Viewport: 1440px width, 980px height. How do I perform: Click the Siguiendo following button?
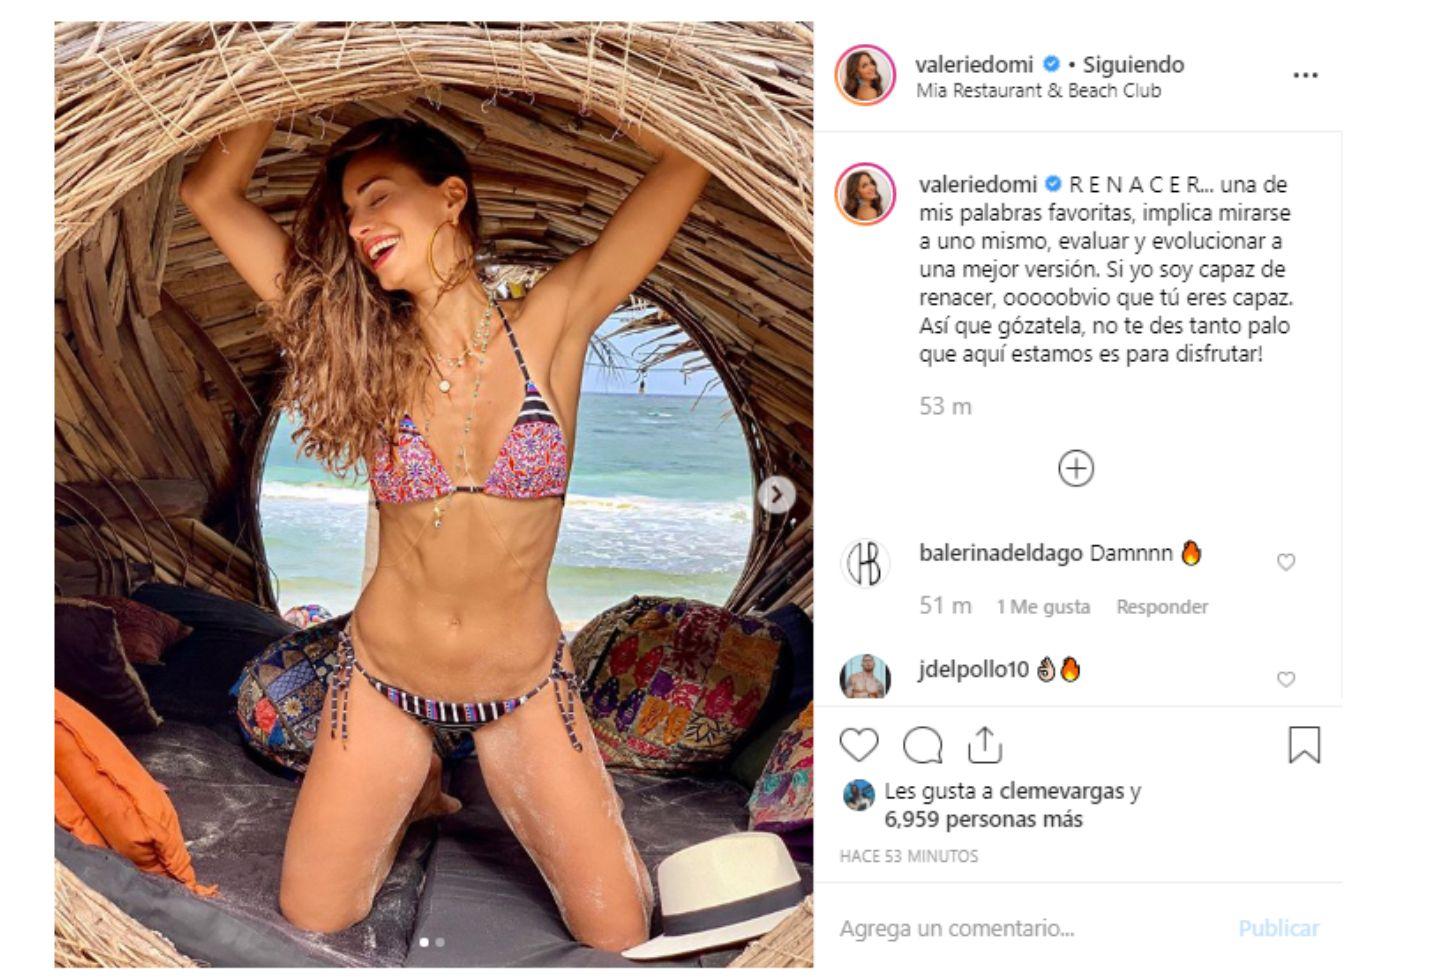(x=1134, y=64)
